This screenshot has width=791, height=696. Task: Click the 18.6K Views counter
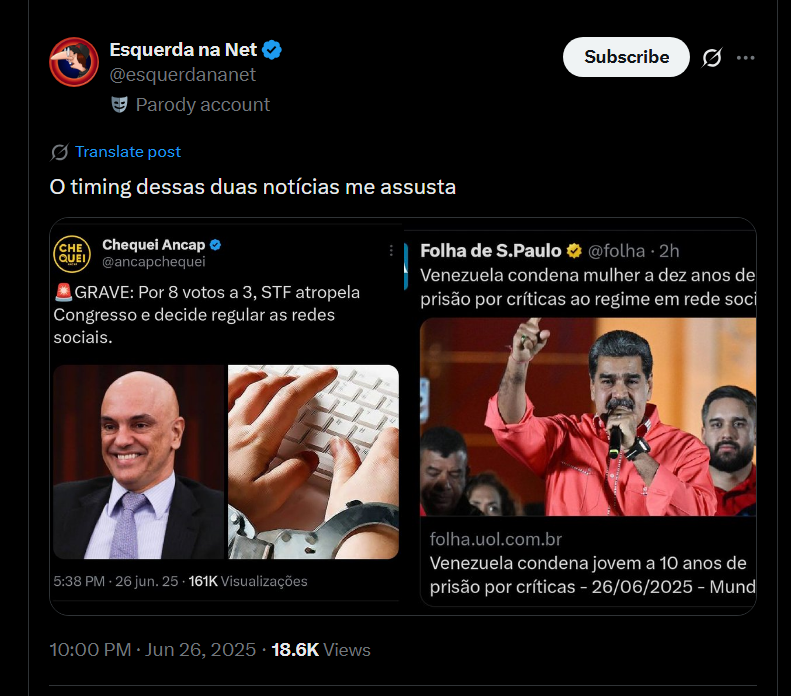321,650
